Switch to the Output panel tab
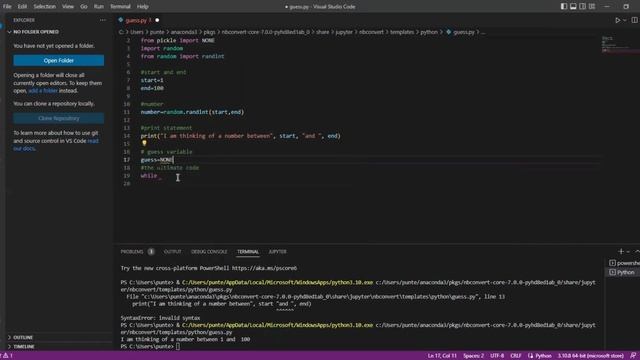 point(172,252)
